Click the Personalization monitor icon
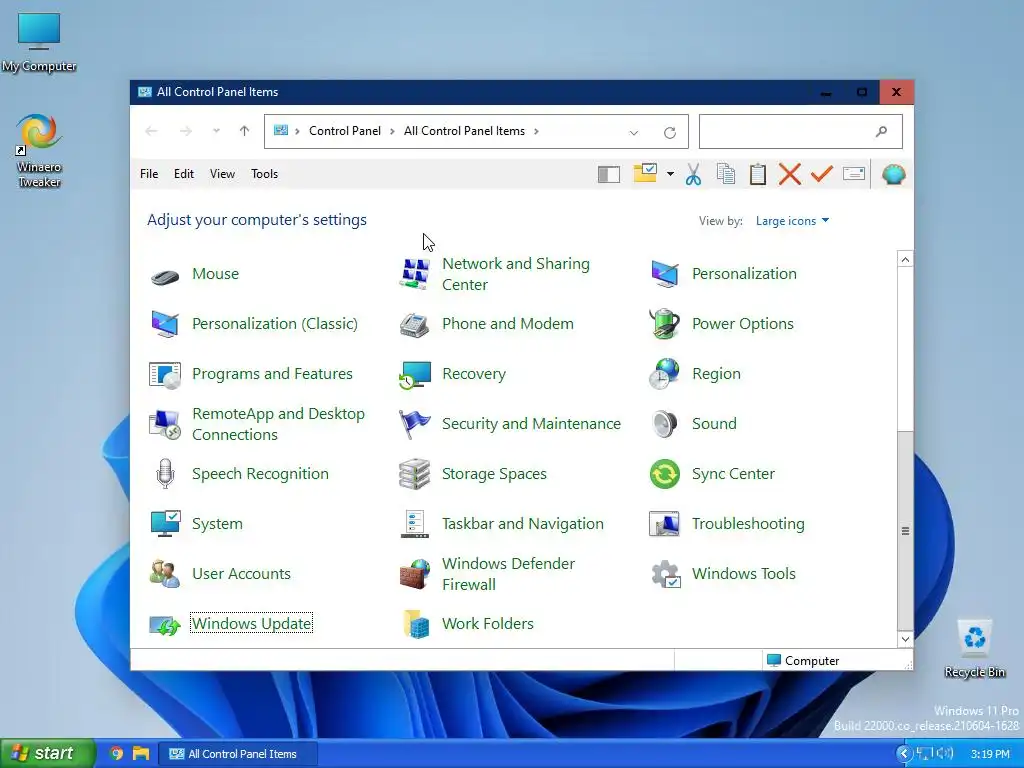1024x768 pixels. pos(665,274)
